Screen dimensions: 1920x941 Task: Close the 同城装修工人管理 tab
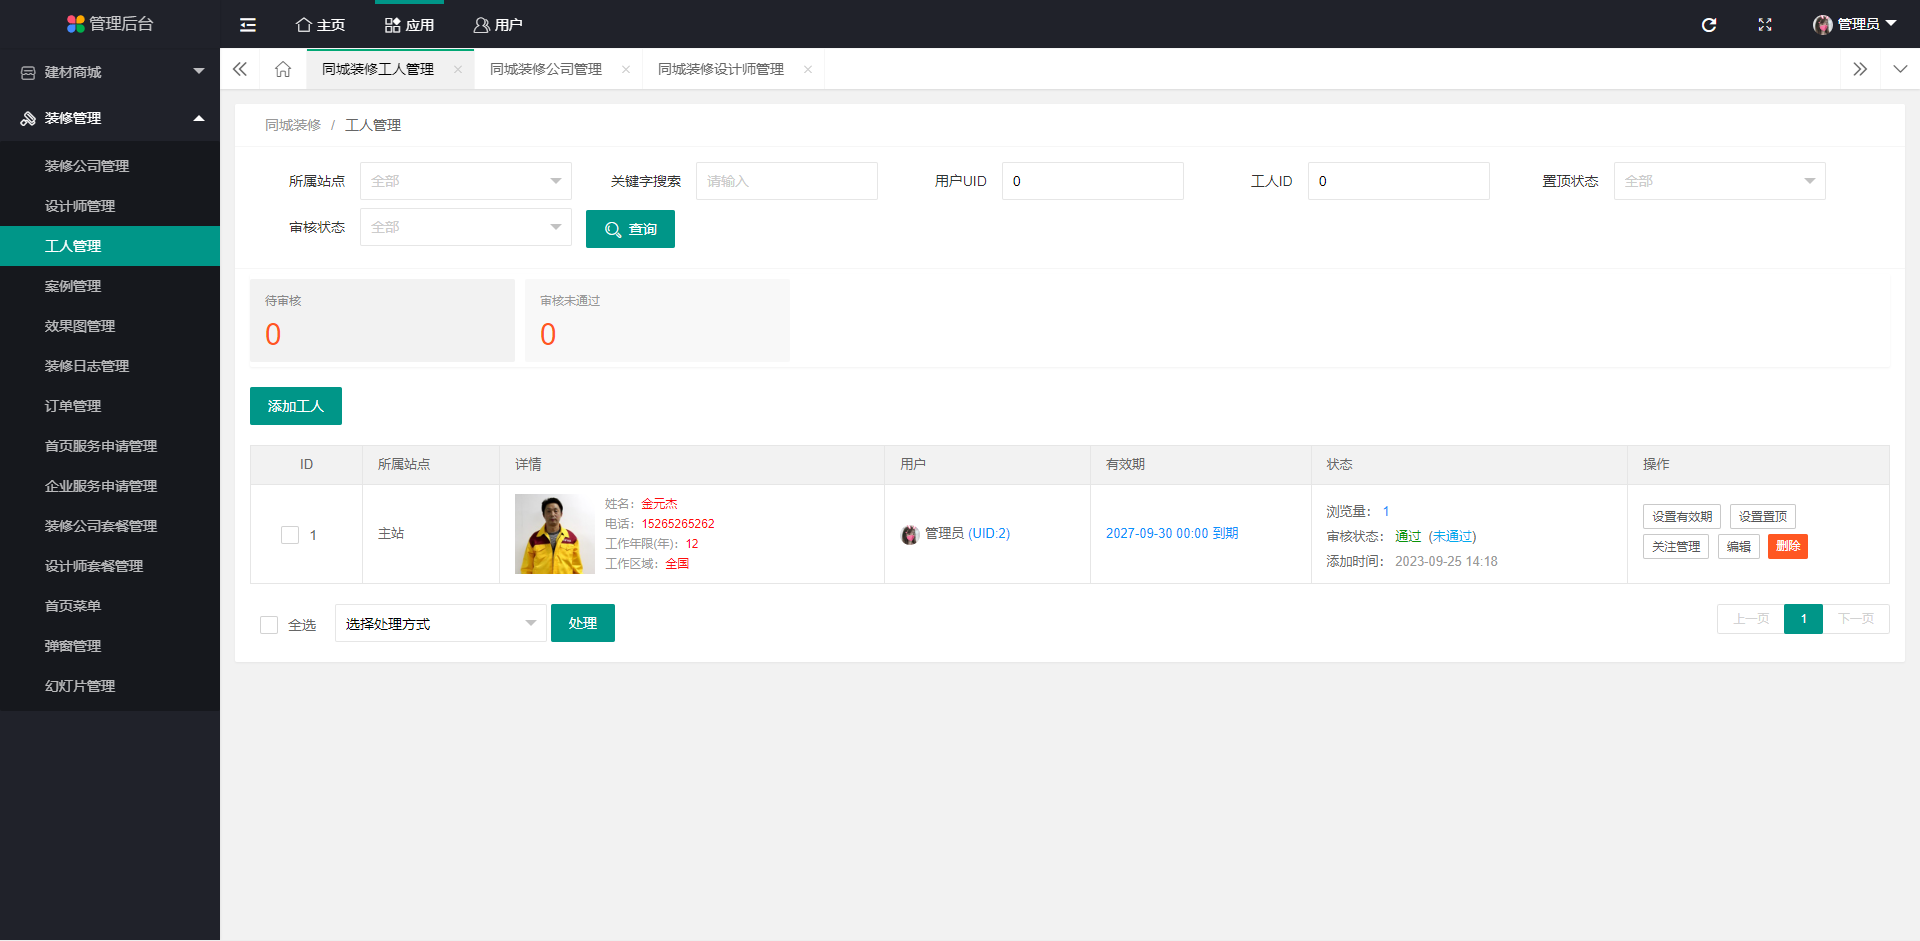(x=458, y=69)
